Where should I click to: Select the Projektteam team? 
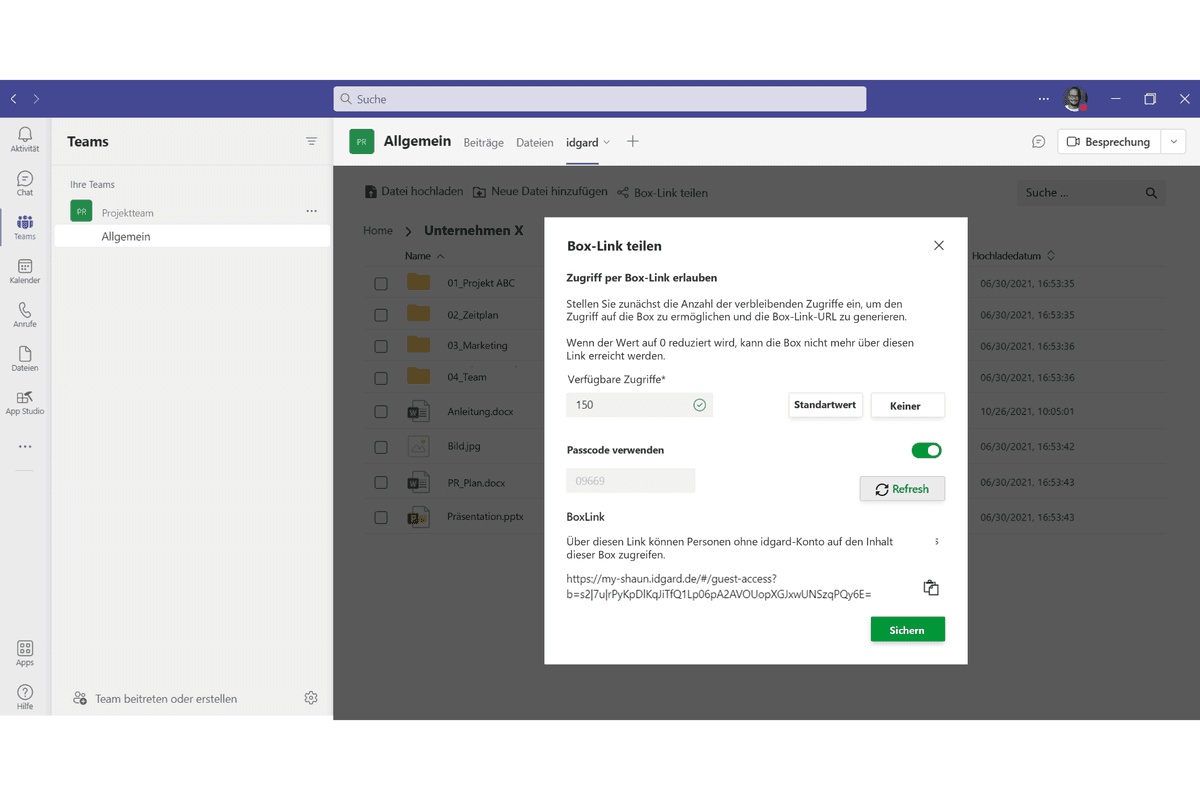pyautogui.click(x=128, y=213)
